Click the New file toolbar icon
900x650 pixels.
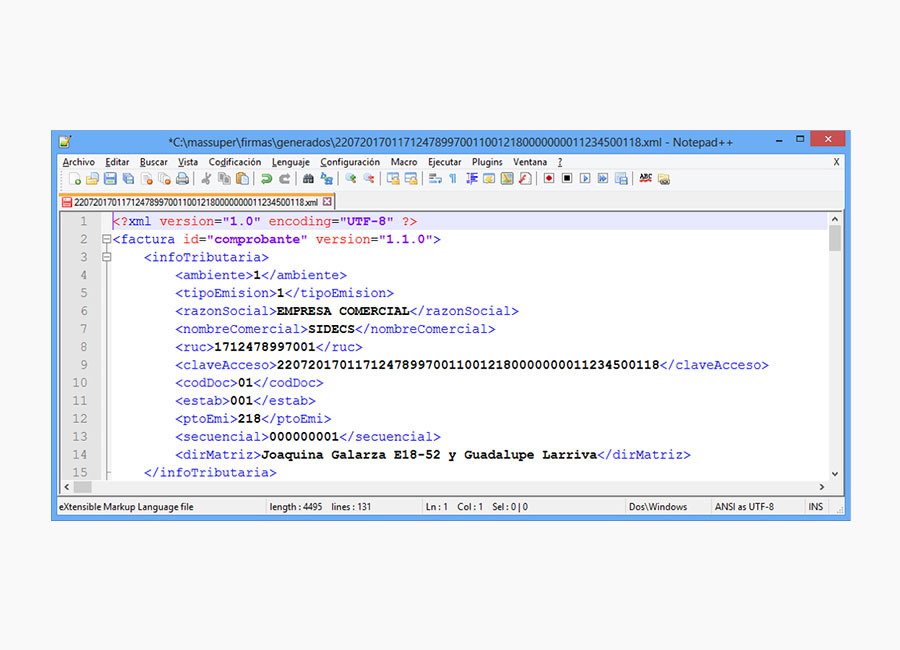[x=74, y=179]
